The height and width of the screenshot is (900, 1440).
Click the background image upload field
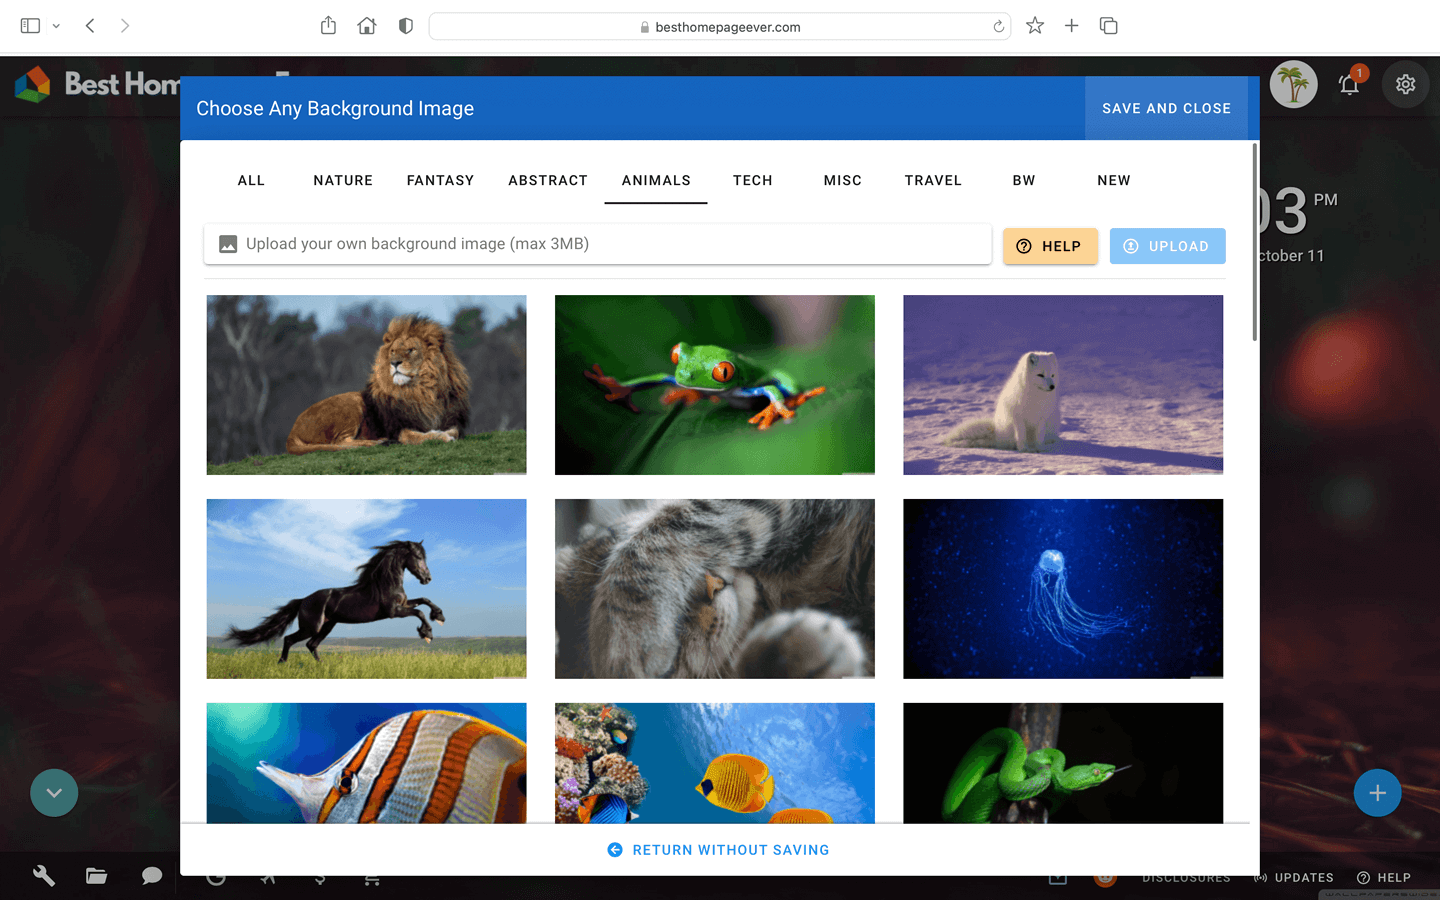[597, 243]
